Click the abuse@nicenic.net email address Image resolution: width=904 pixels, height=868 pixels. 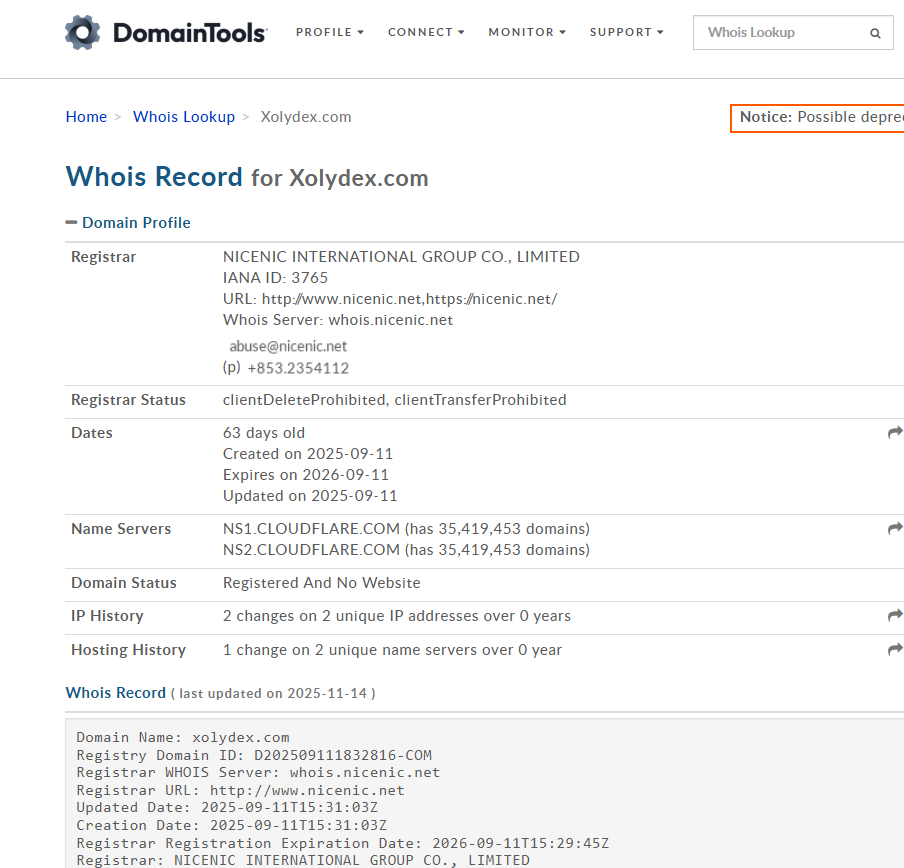288,346
